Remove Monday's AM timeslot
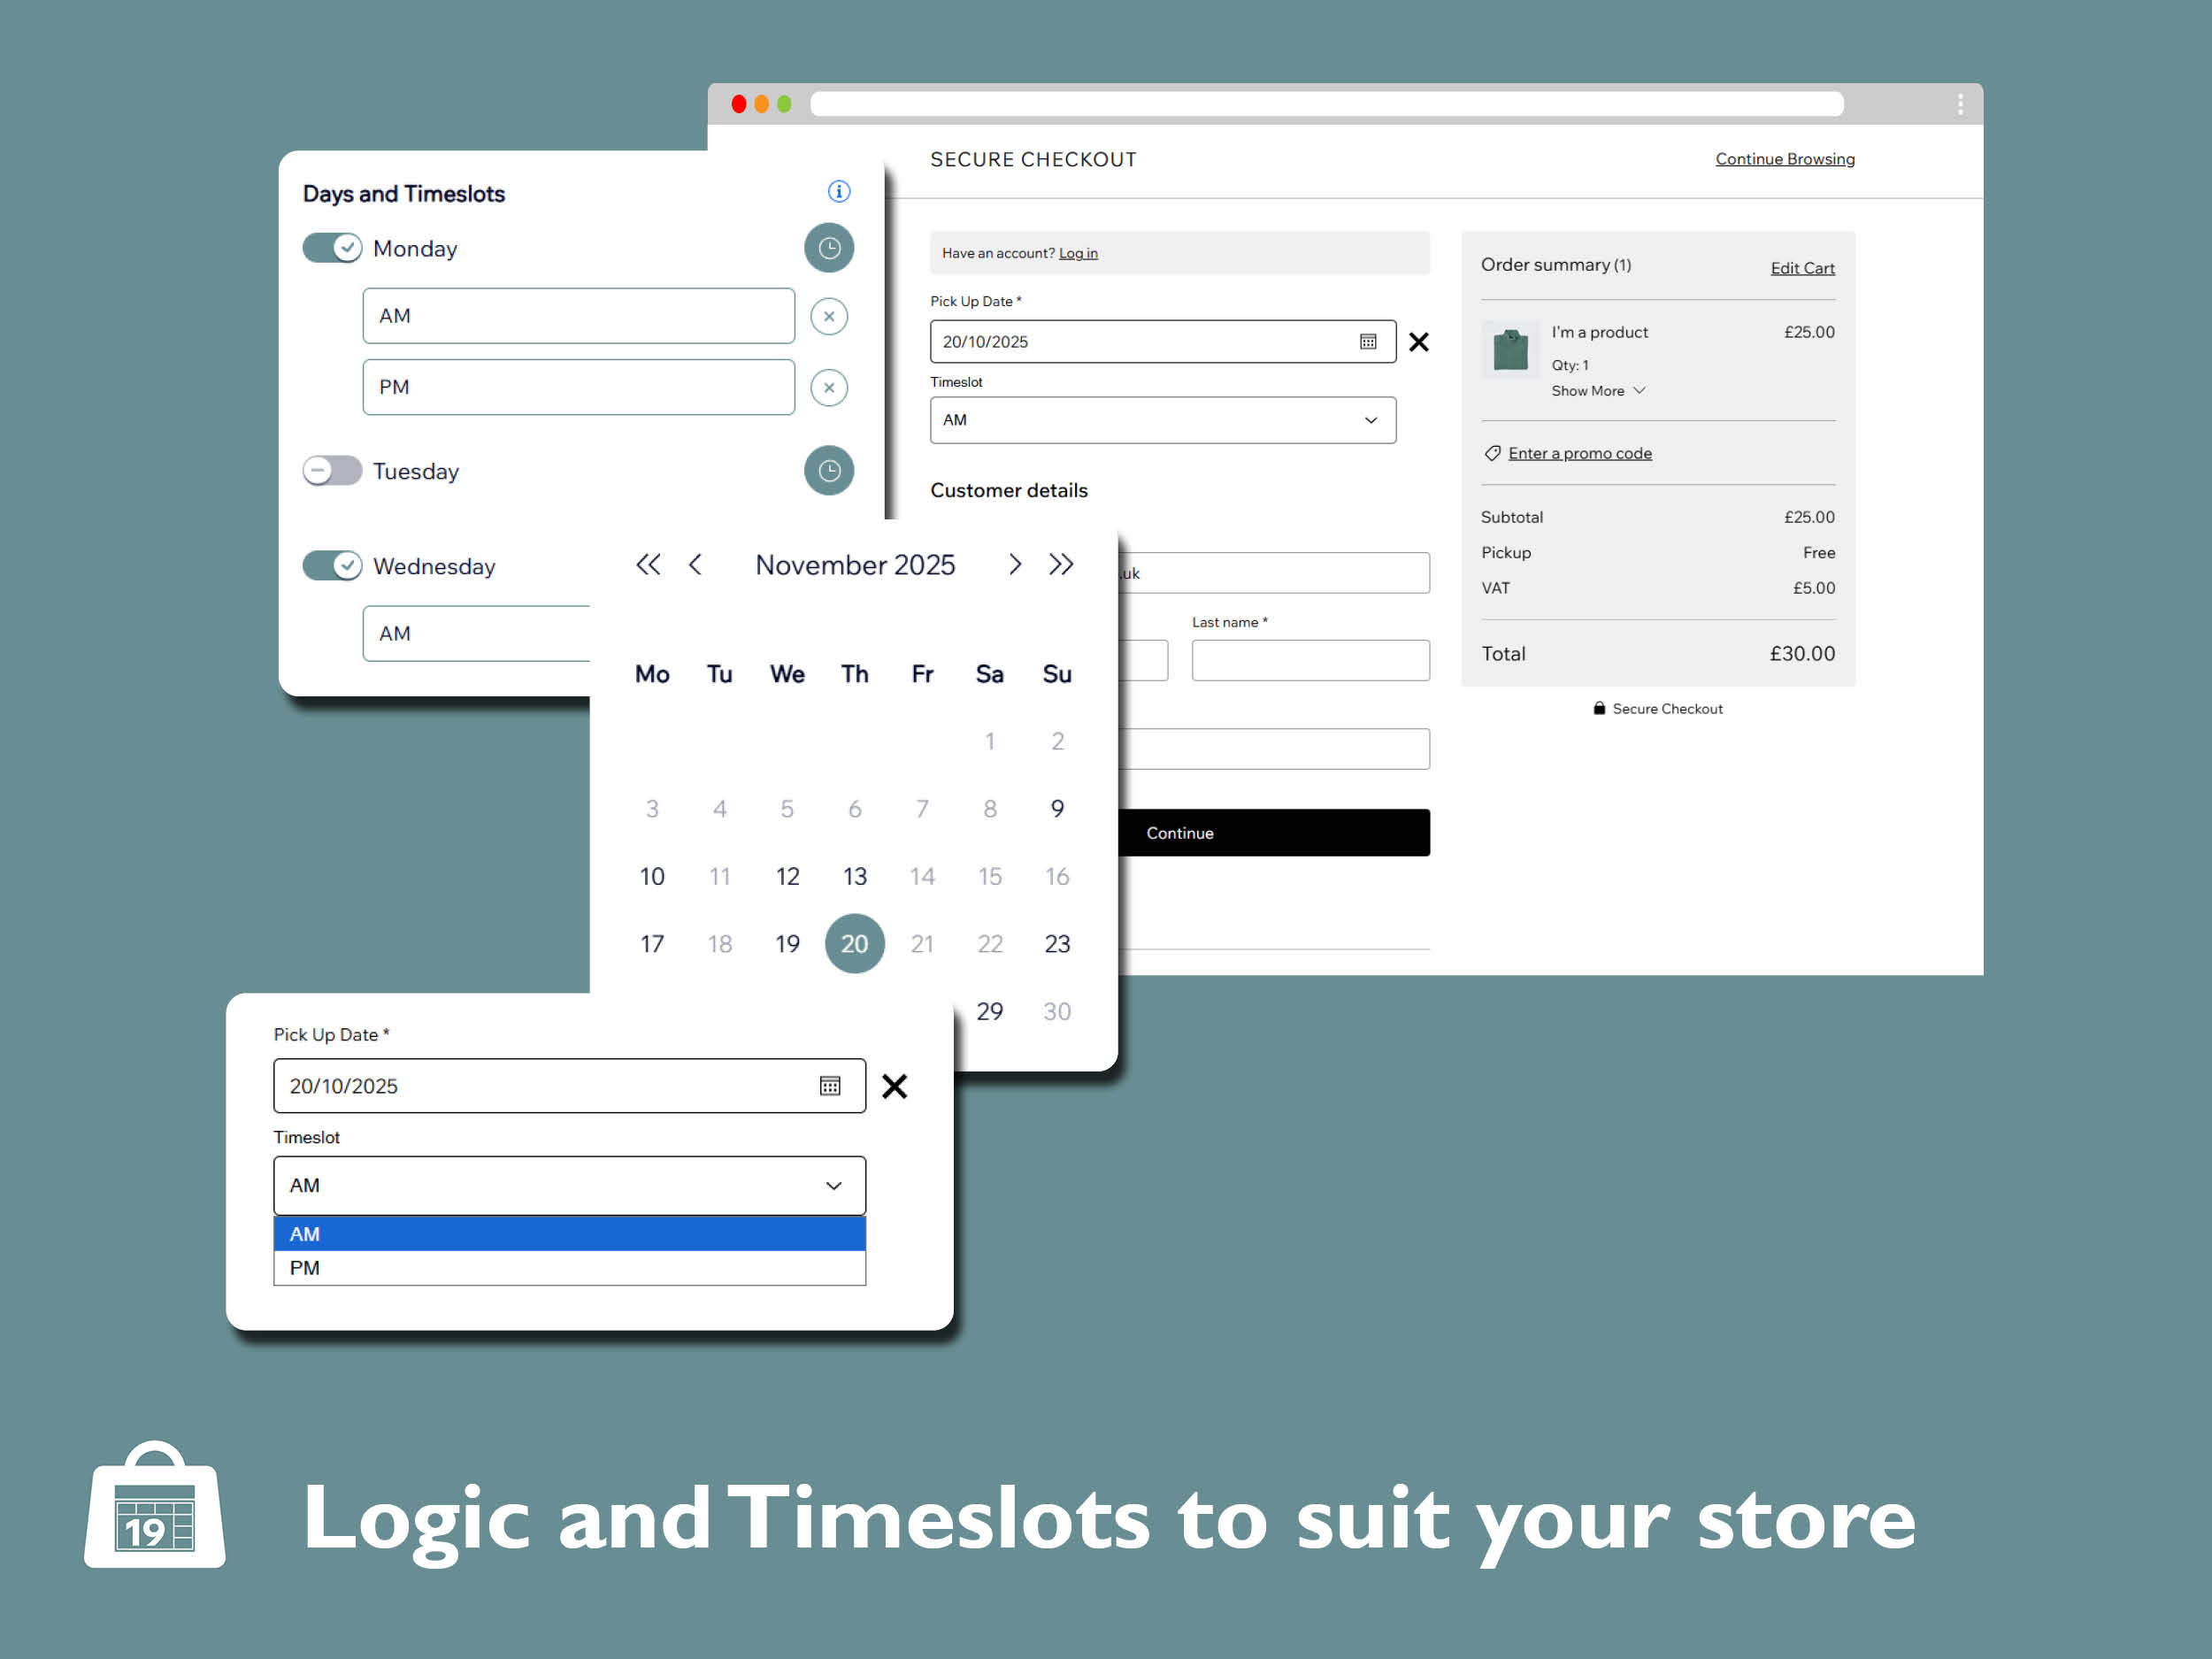The height and width of the screenshot is (1659, 2212). 828,316
